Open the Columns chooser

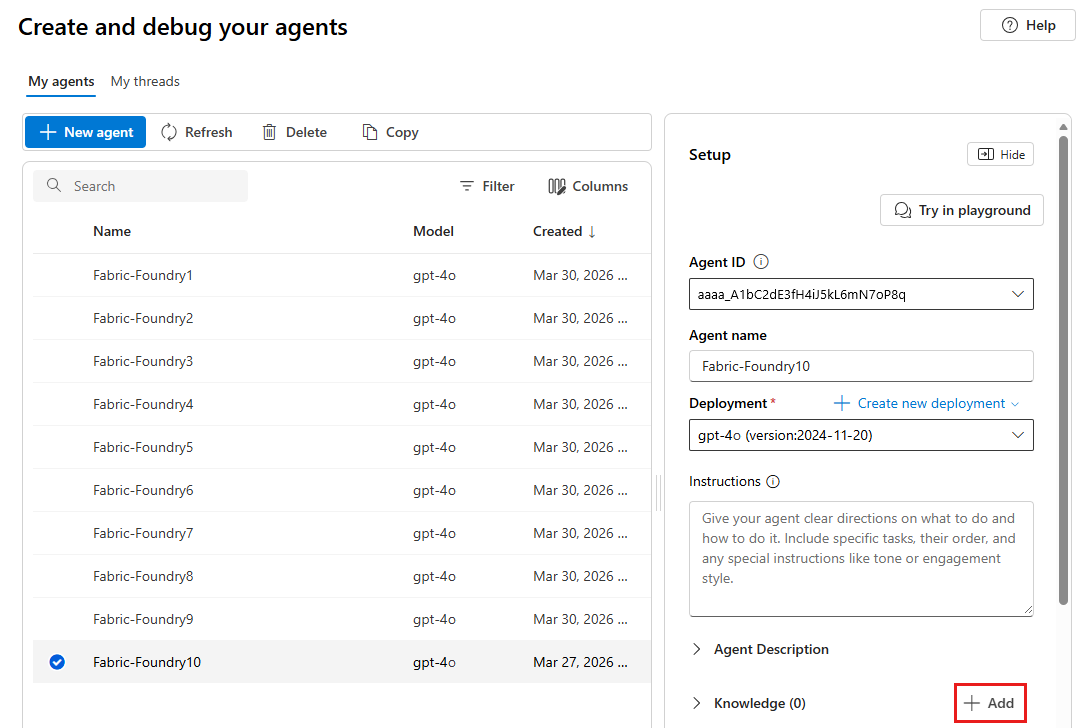[588, 186]
